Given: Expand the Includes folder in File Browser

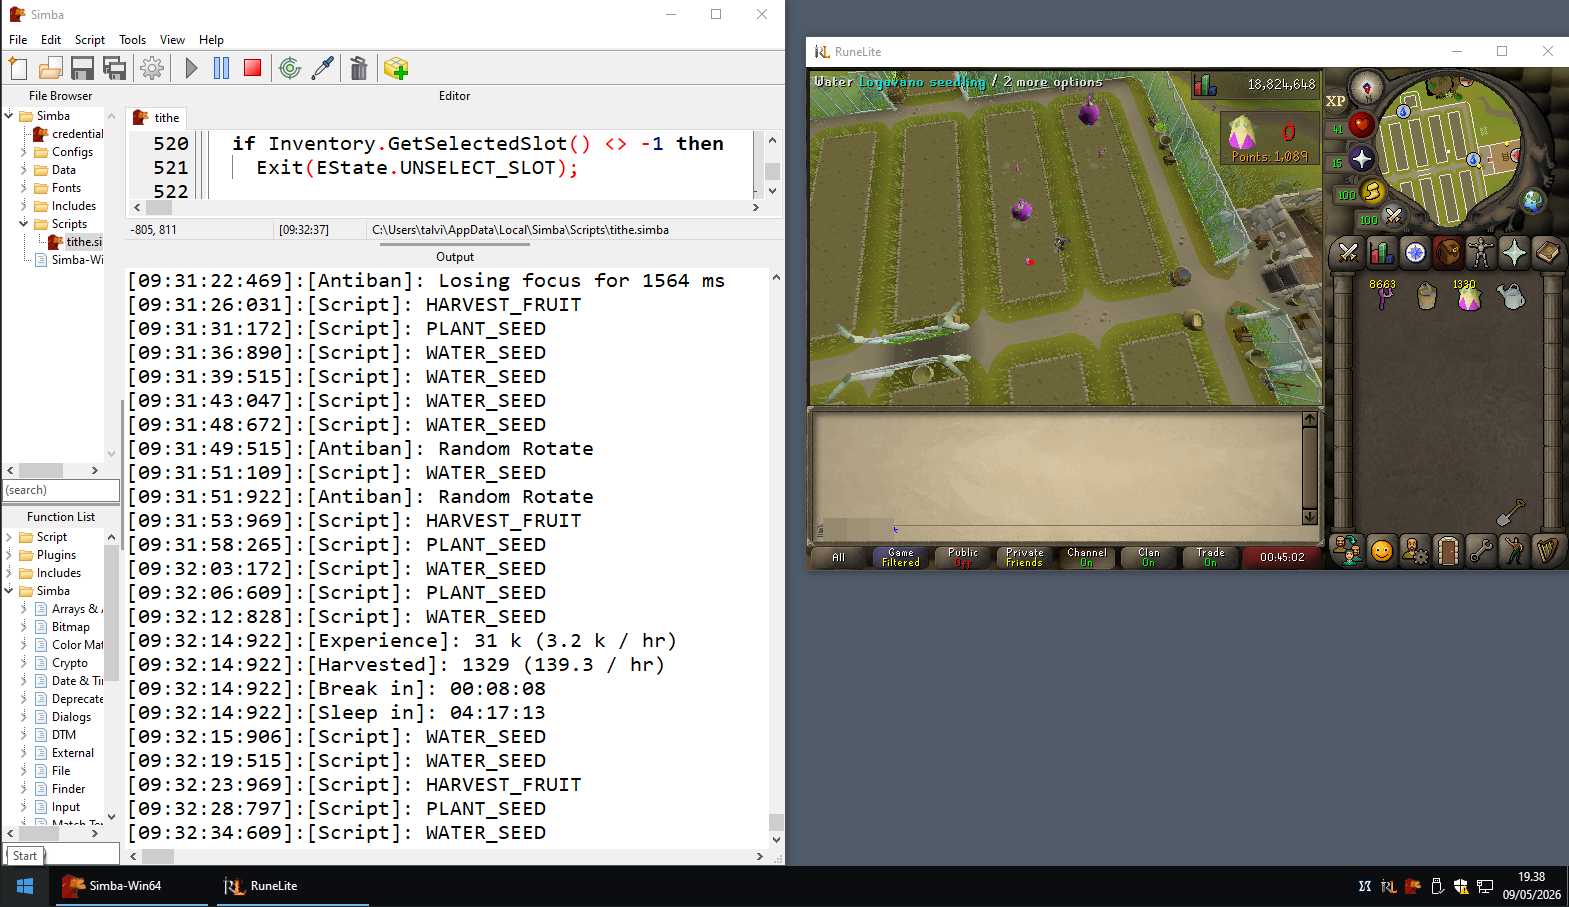Looking at the screenshot, I should click(x=24, y=206).
